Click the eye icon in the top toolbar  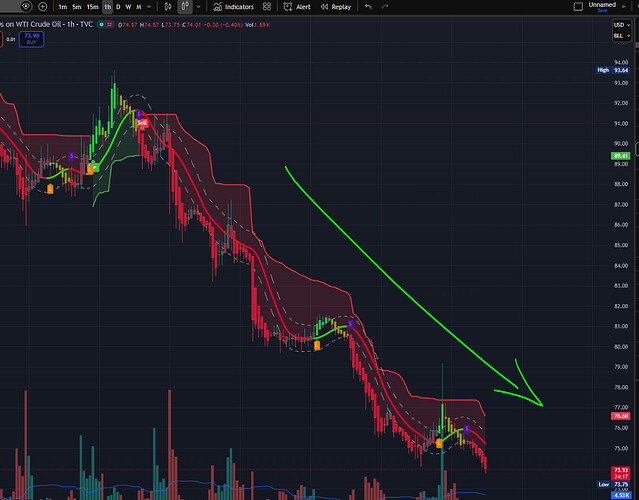(26, 7)
